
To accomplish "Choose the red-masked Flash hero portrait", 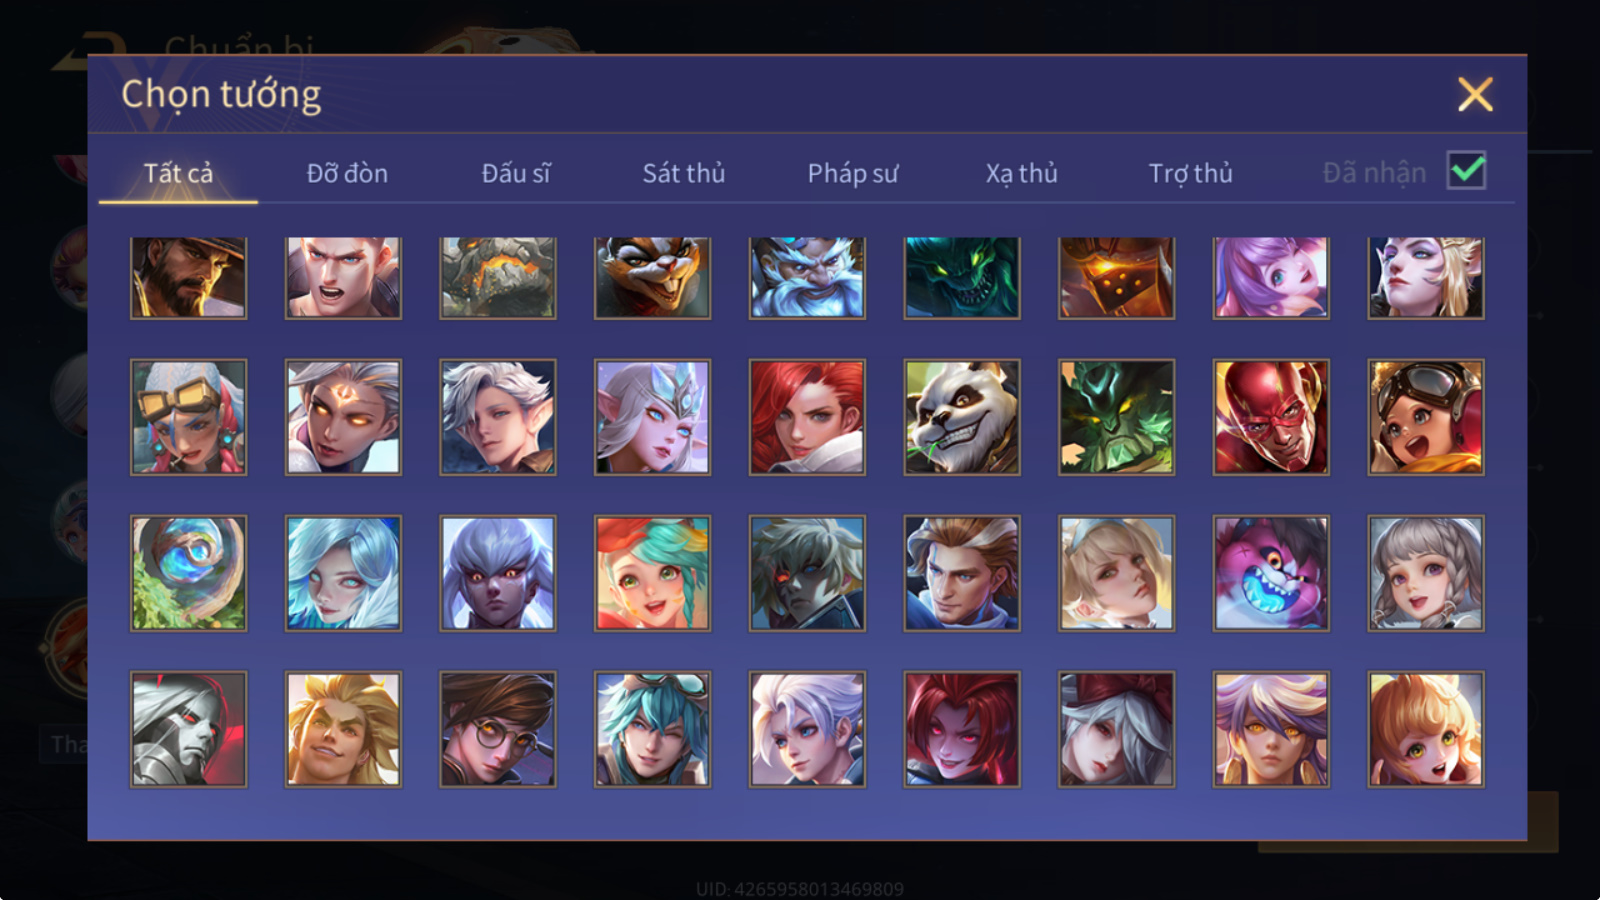I will coord(1271,417).
